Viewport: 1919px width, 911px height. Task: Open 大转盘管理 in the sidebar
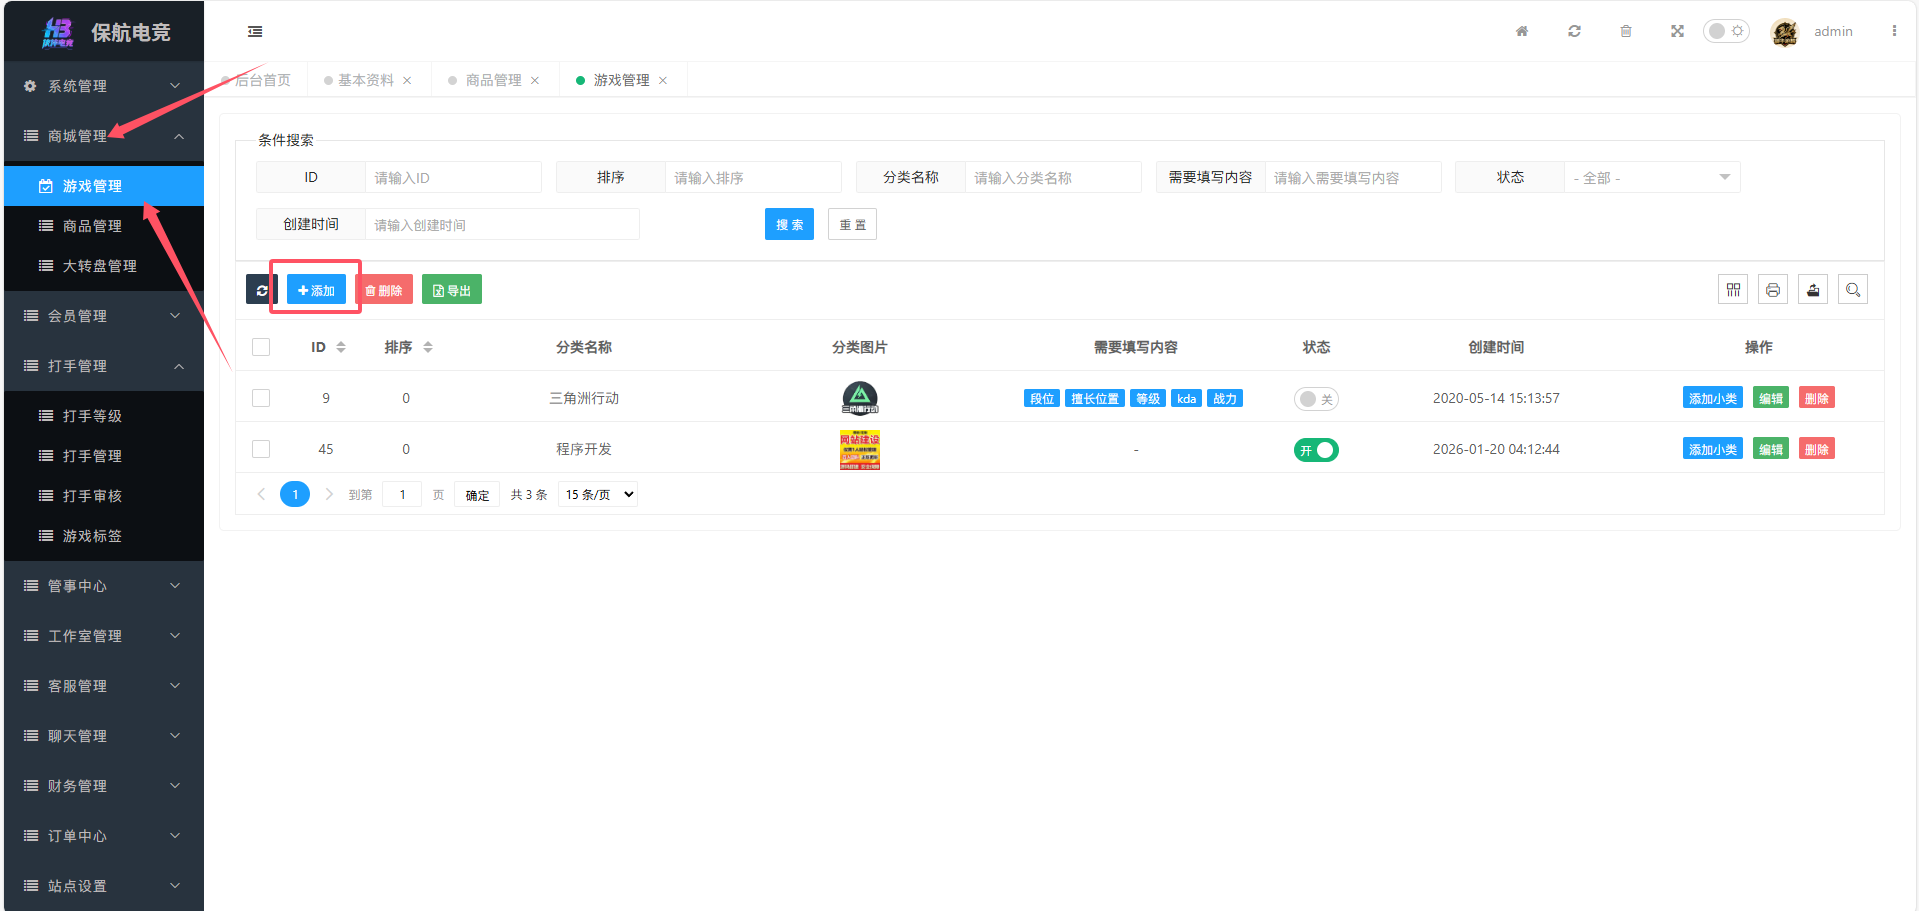click(x=100, y=266)
